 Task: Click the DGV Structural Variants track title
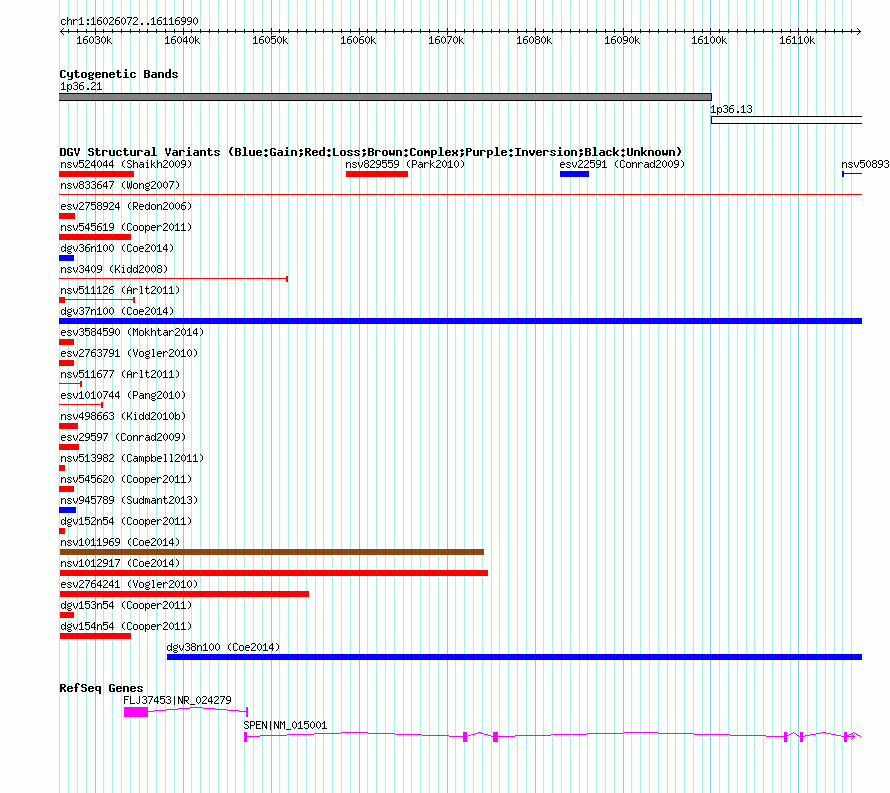coord(371,152)
